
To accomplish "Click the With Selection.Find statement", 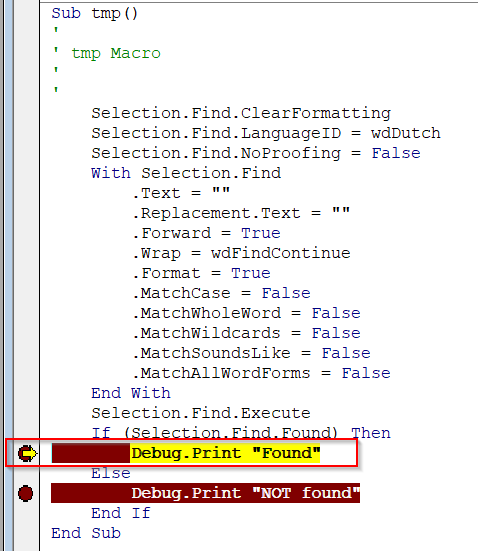I will (x=186, y=173).
